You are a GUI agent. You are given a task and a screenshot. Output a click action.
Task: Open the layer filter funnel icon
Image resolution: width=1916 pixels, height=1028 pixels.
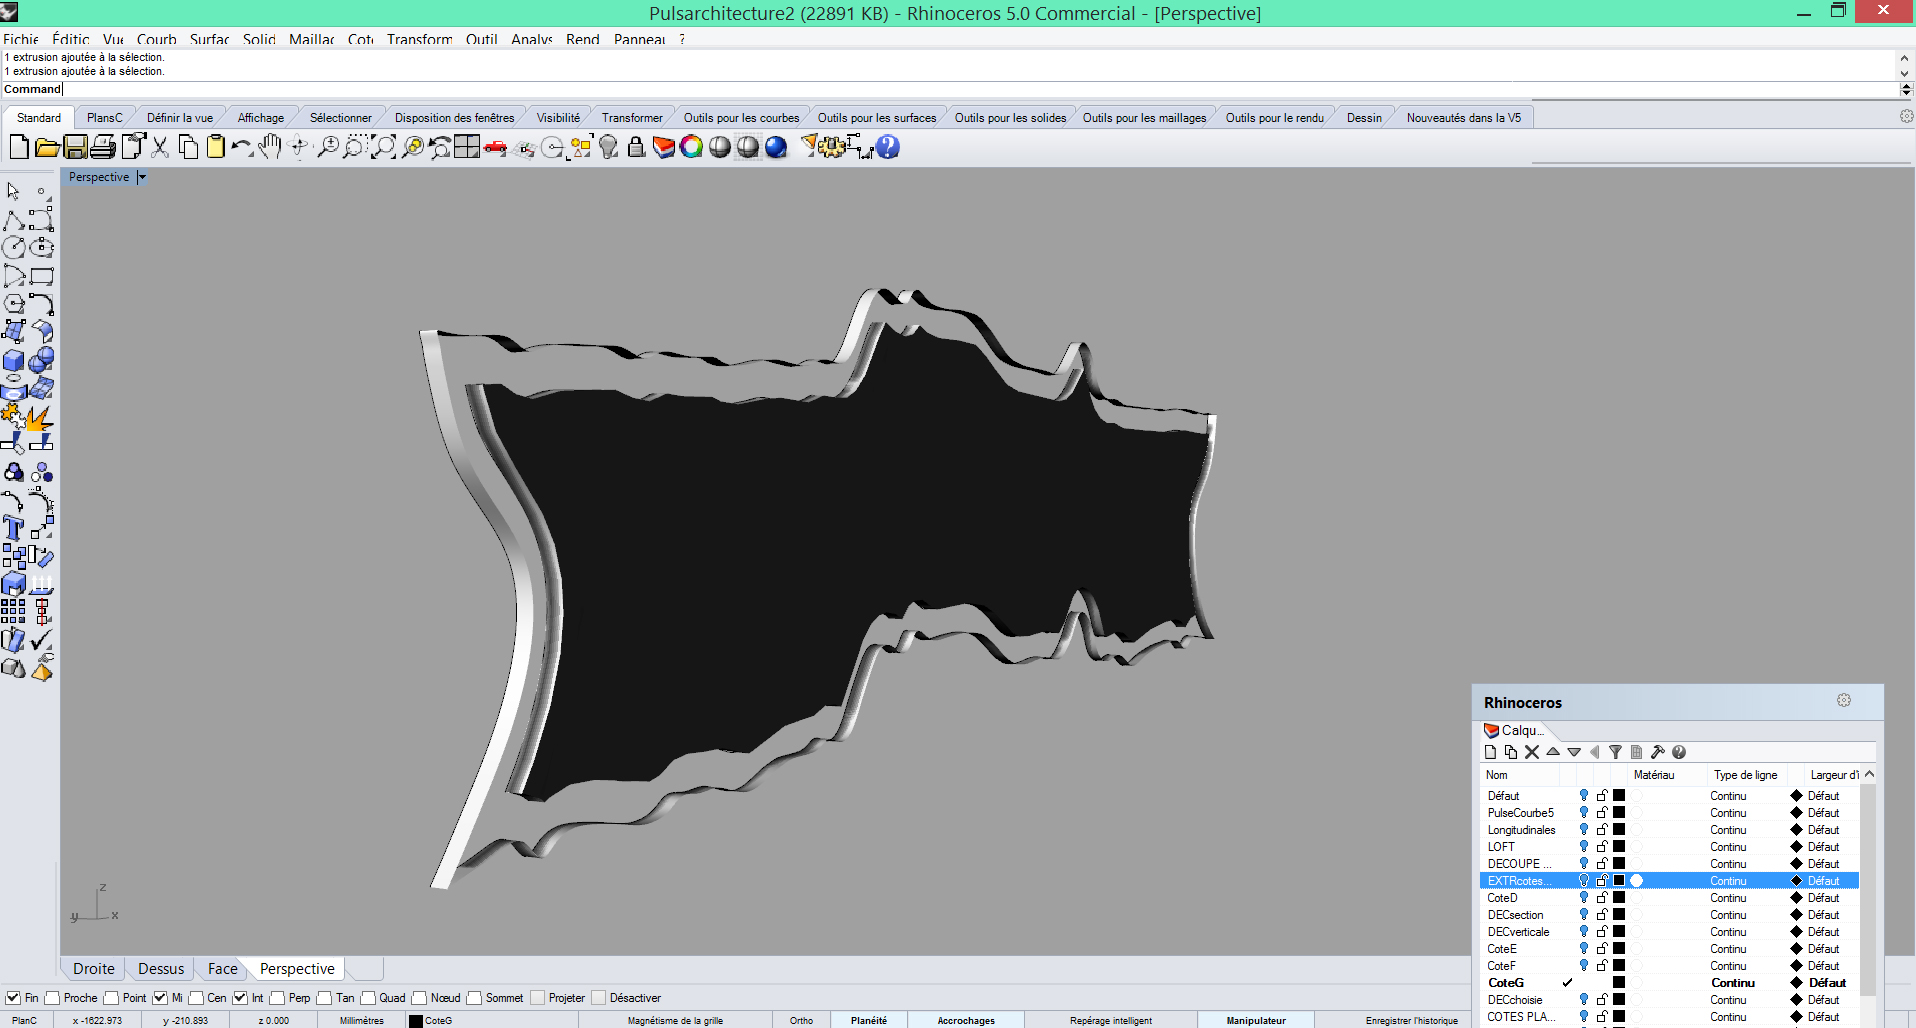(x=1615, y=752)
